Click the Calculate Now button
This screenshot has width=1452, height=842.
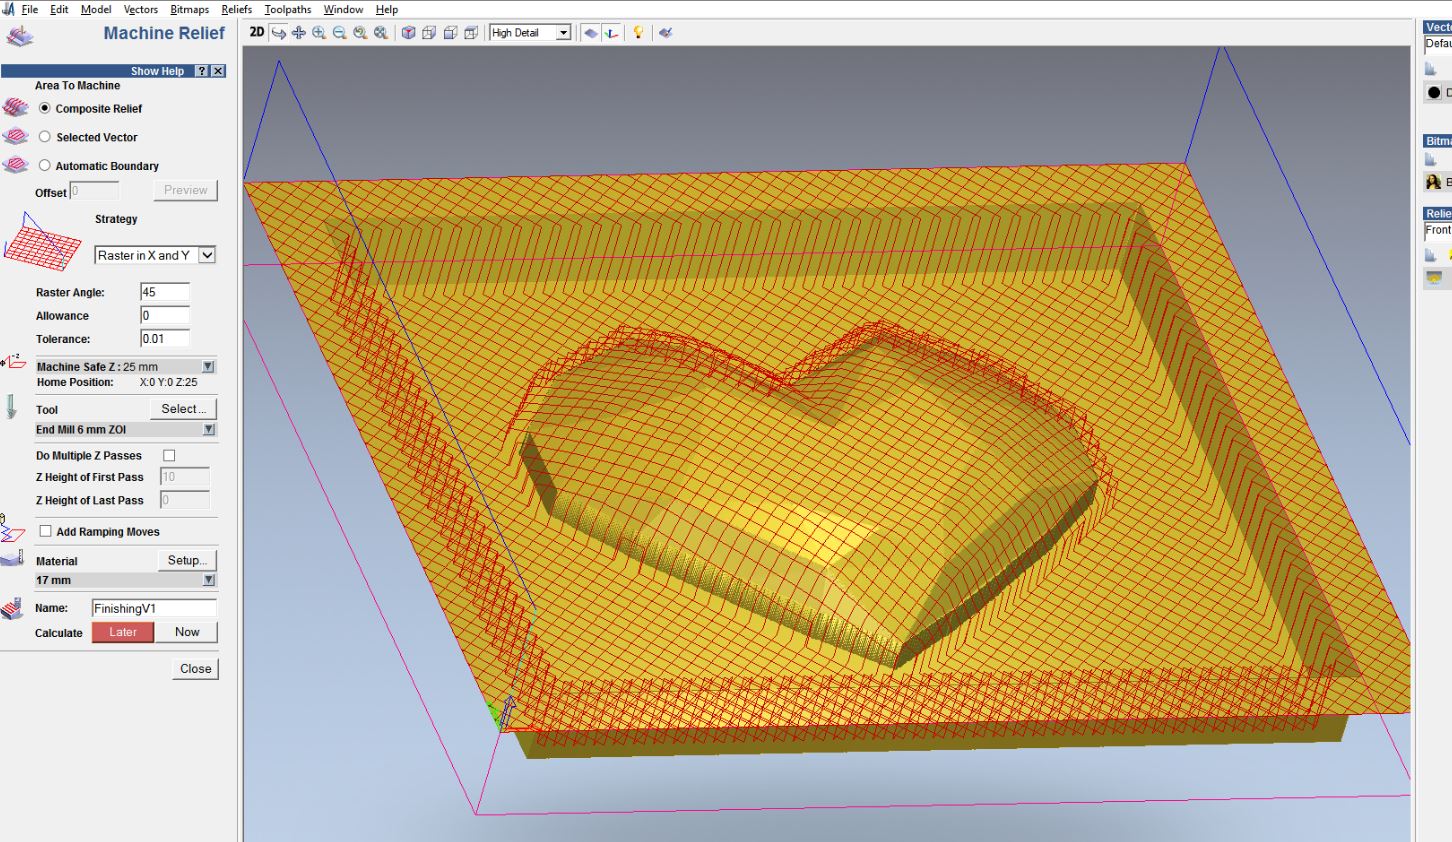tap(187, 632)
